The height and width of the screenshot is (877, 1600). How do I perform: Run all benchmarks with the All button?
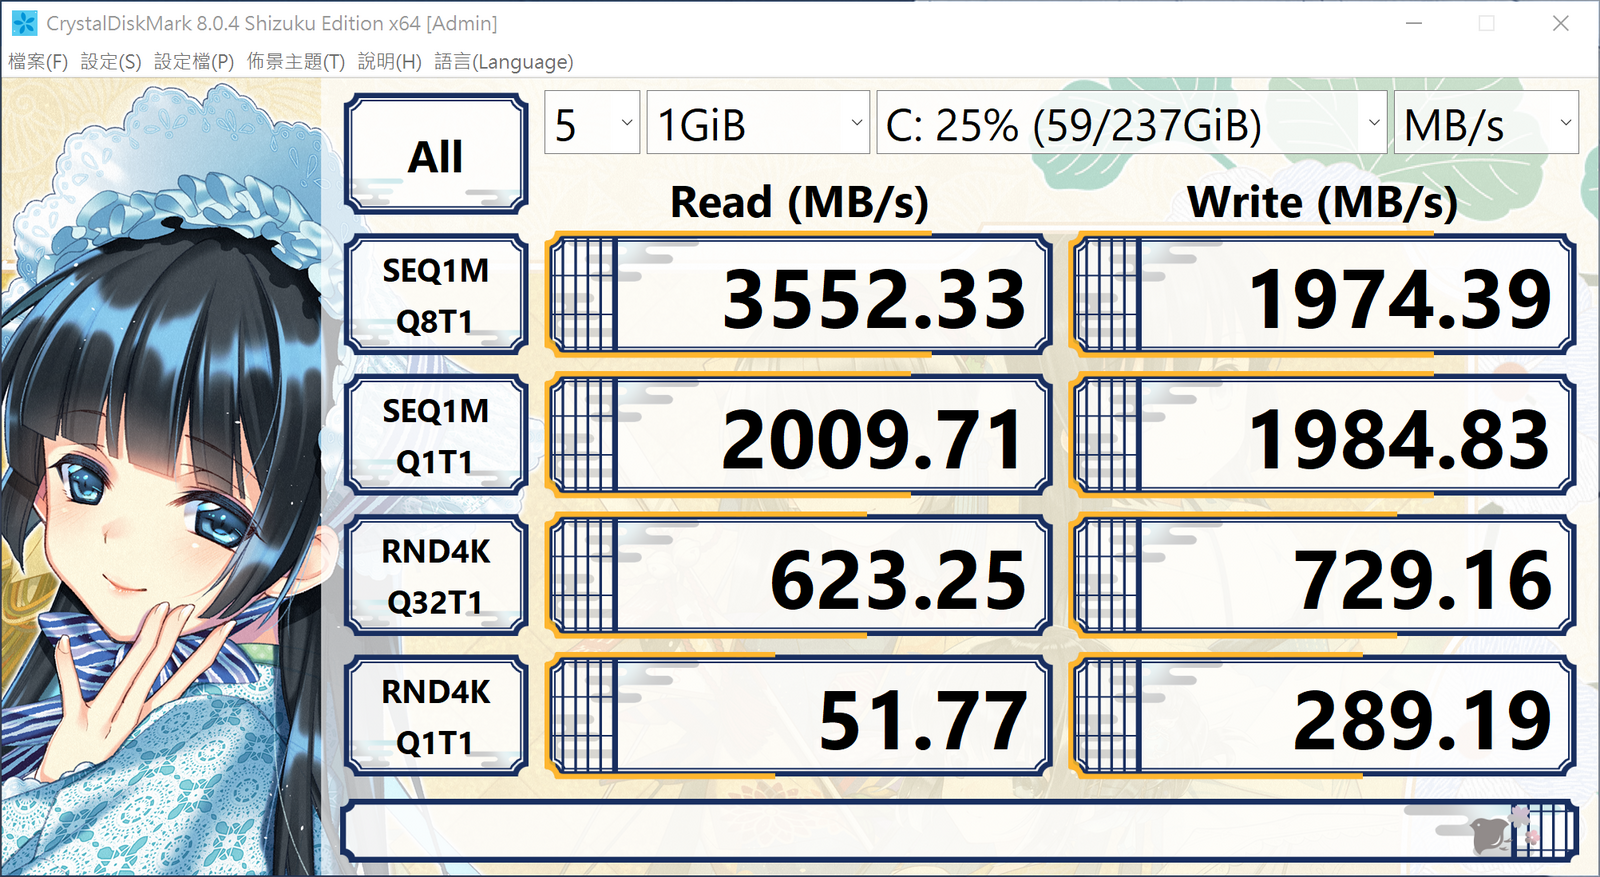tap(436, 155)
